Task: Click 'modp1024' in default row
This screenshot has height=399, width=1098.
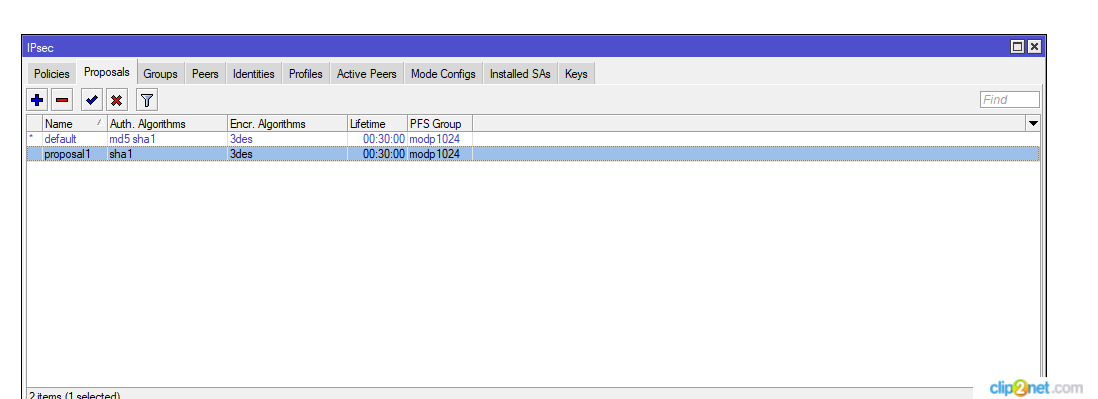Action: (435, 139)
